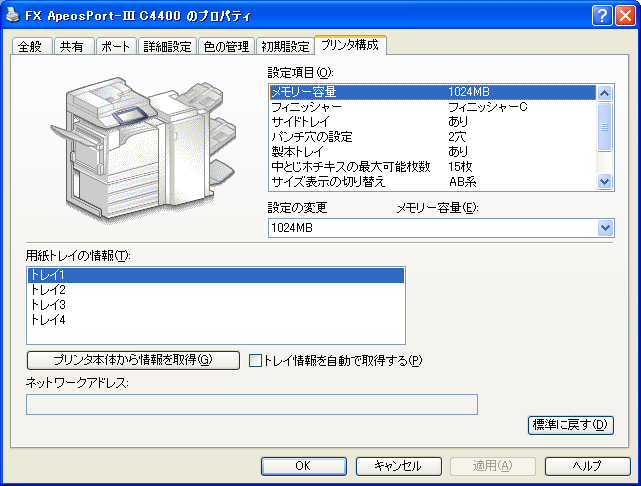The width and height of the screenshot is (641, 486).
Task: Click the settings list scrollbar thumb
Action: pyautogui.click(x=605, y=127)
